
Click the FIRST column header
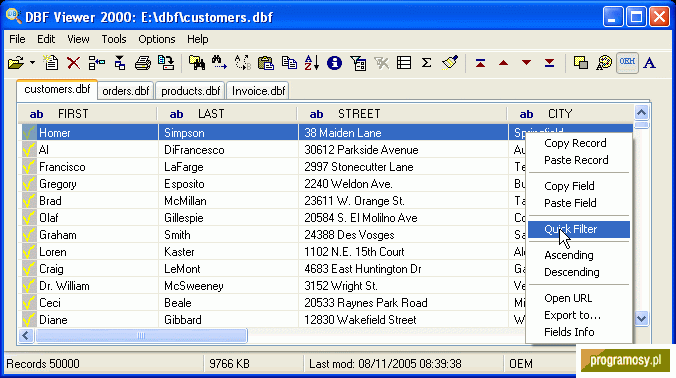pos(88,114)
